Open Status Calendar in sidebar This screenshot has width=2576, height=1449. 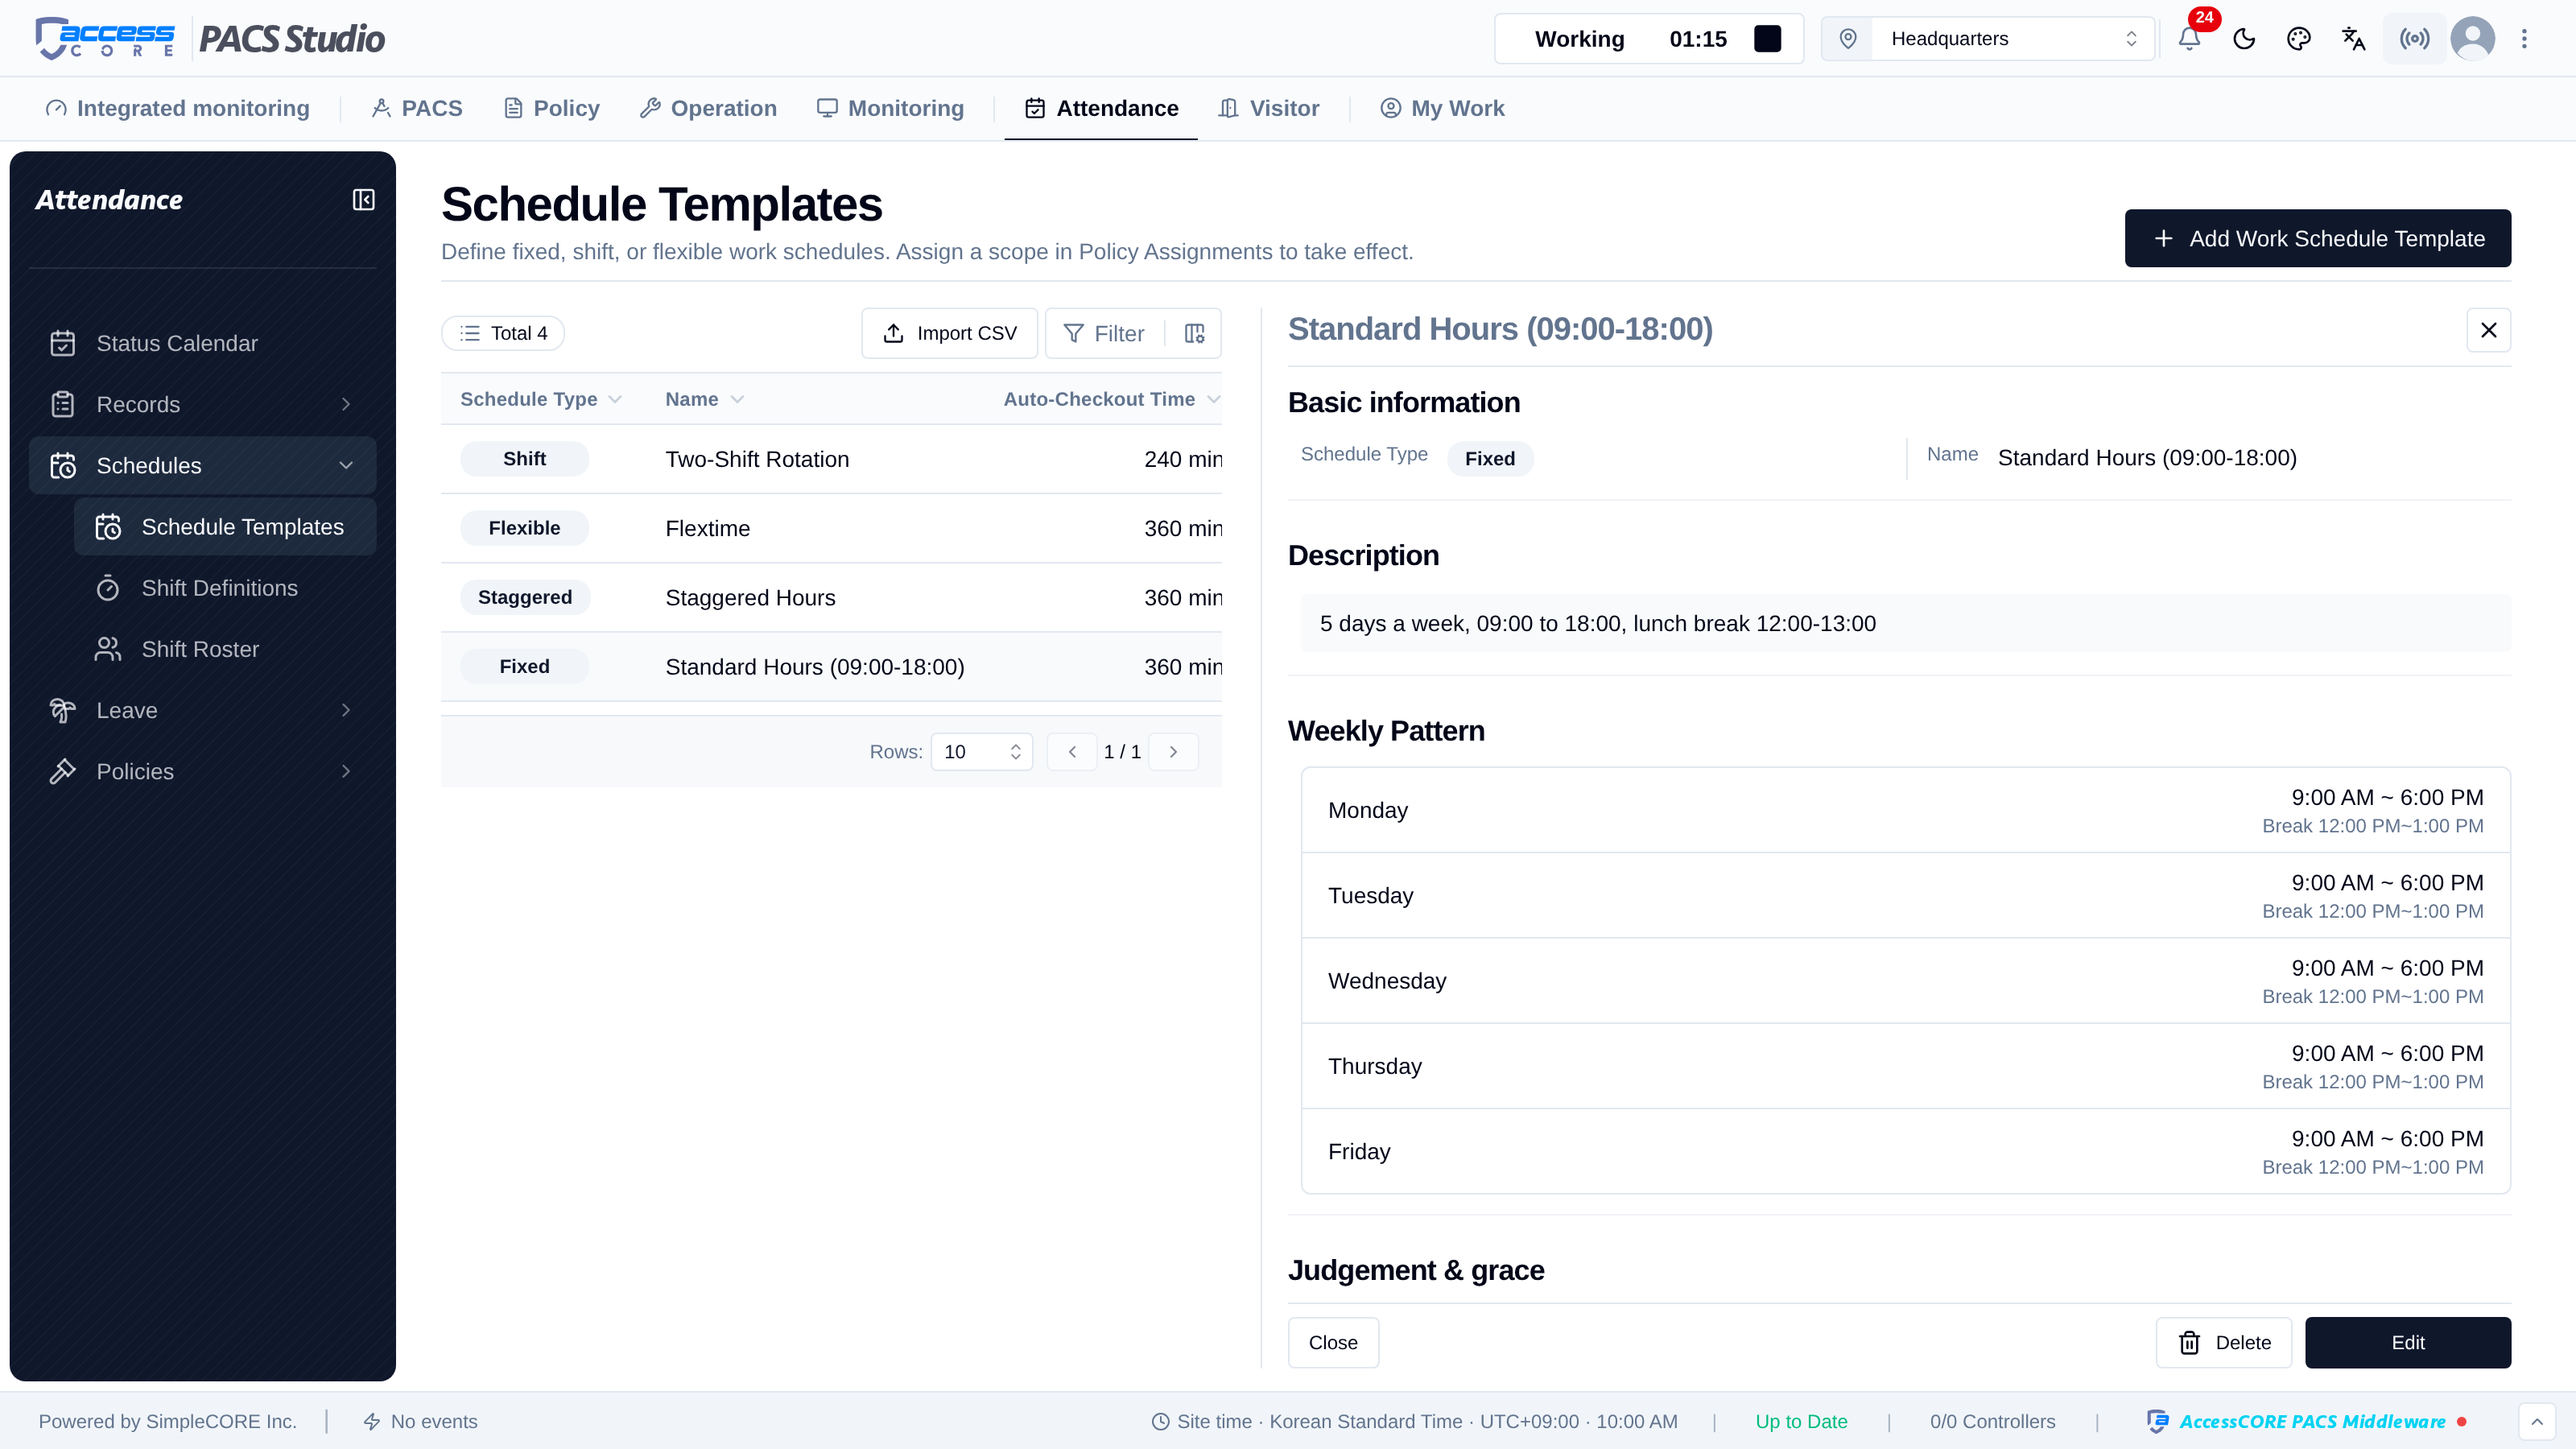203,343
